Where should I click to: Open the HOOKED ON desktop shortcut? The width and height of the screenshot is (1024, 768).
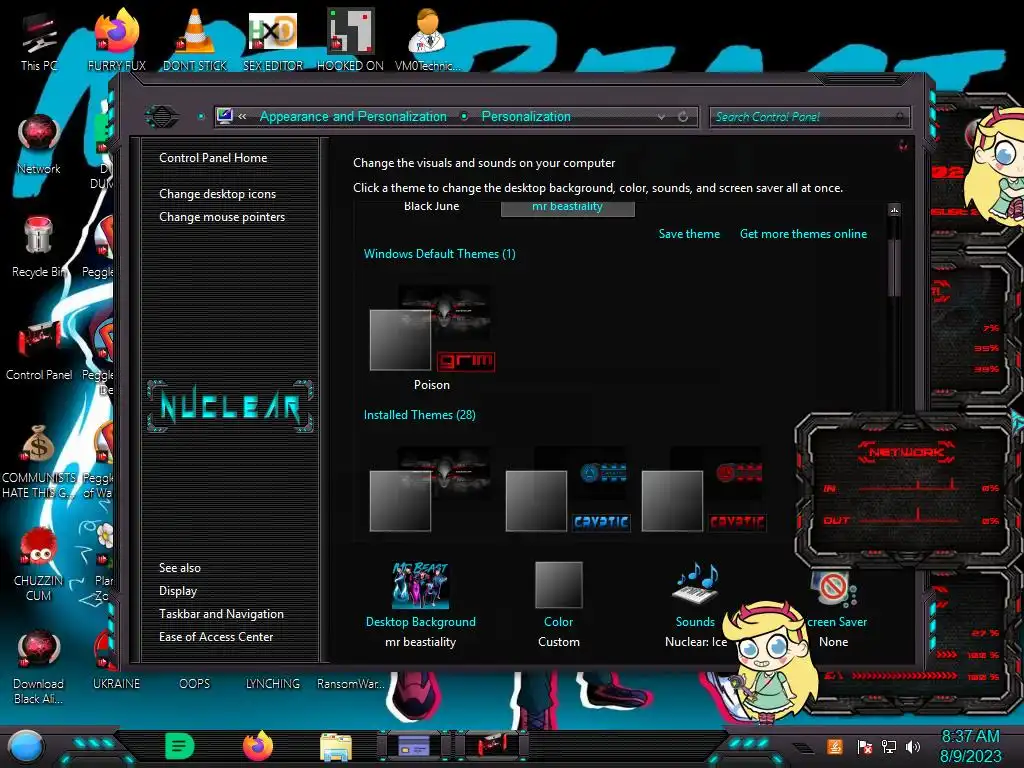point(350,41)
